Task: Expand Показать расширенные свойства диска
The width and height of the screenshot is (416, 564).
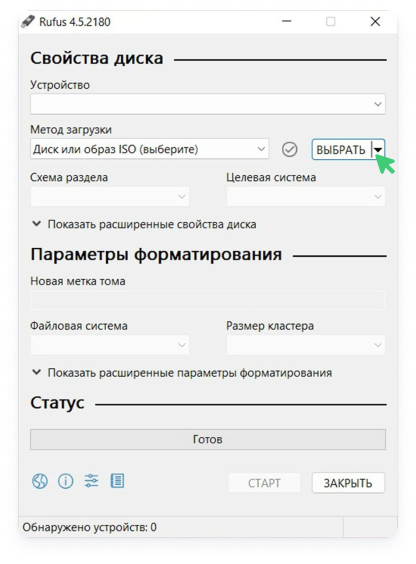Action: [144, 224]
